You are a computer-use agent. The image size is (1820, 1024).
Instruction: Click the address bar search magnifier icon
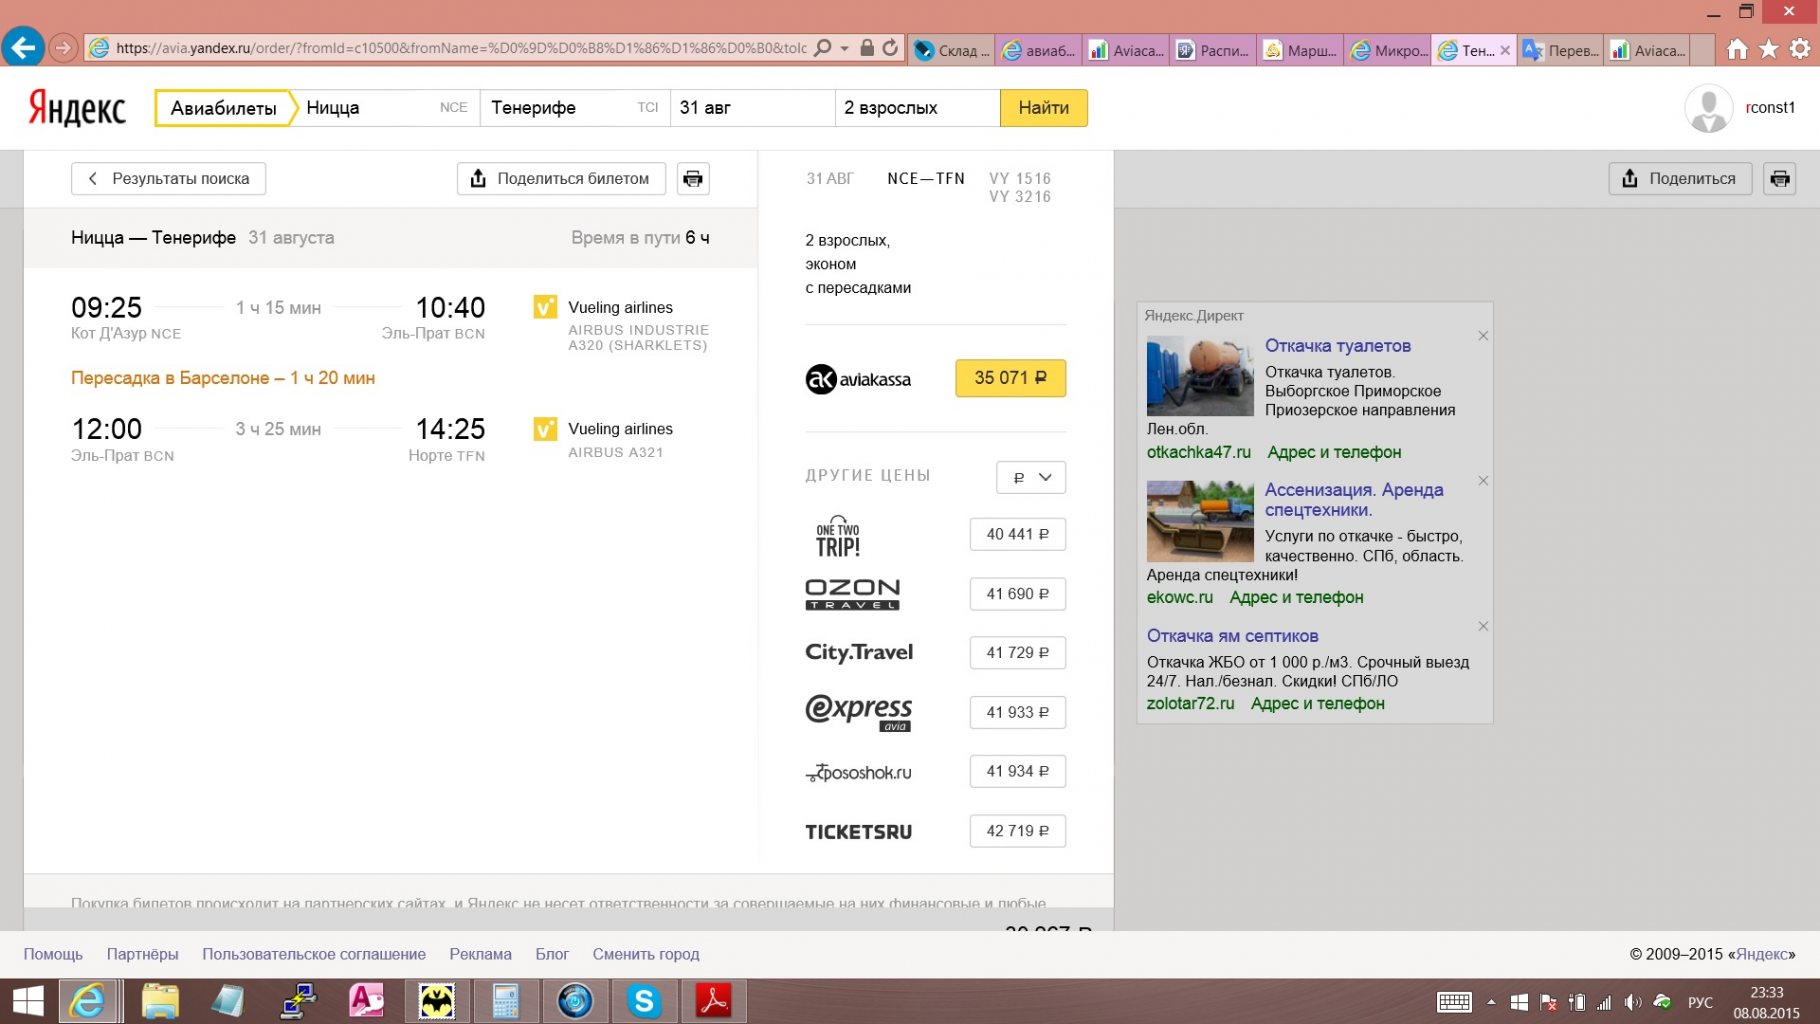822,48
